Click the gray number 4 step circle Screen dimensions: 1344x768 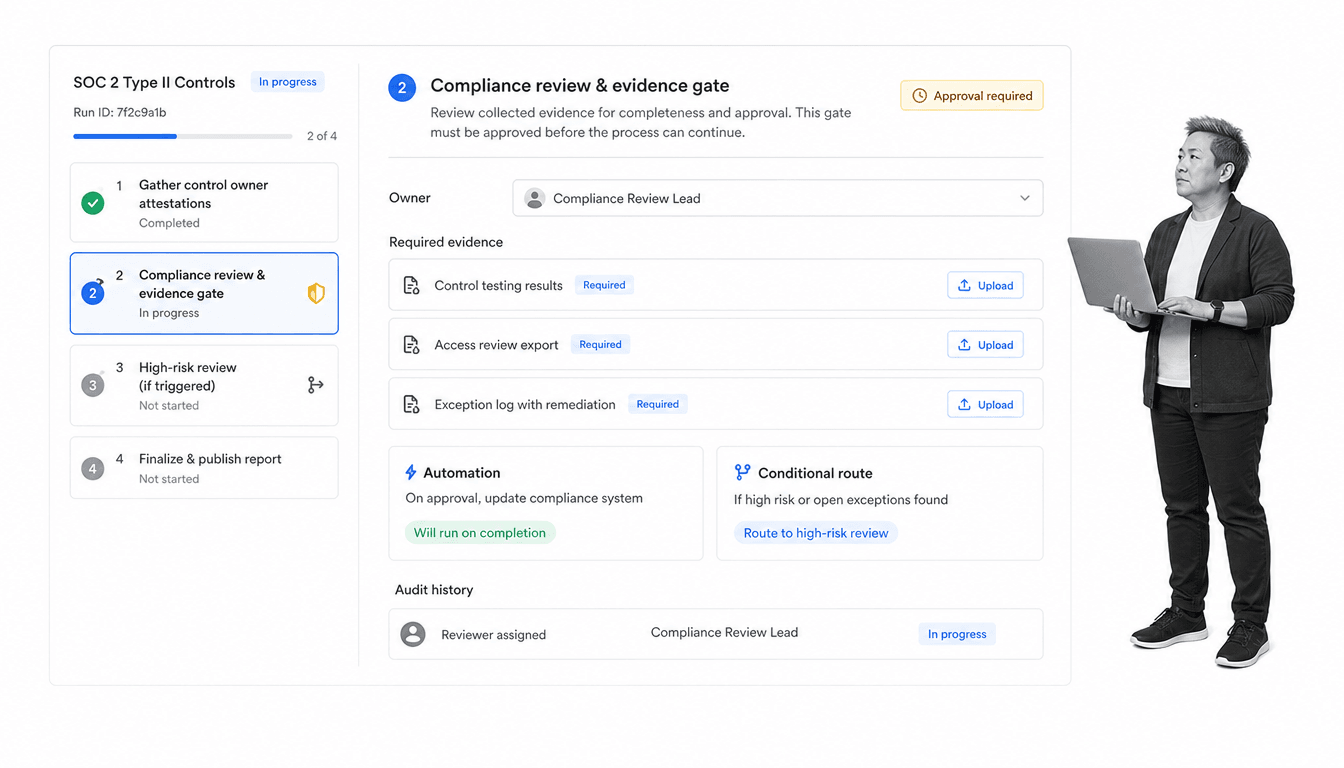coord(93,468)
